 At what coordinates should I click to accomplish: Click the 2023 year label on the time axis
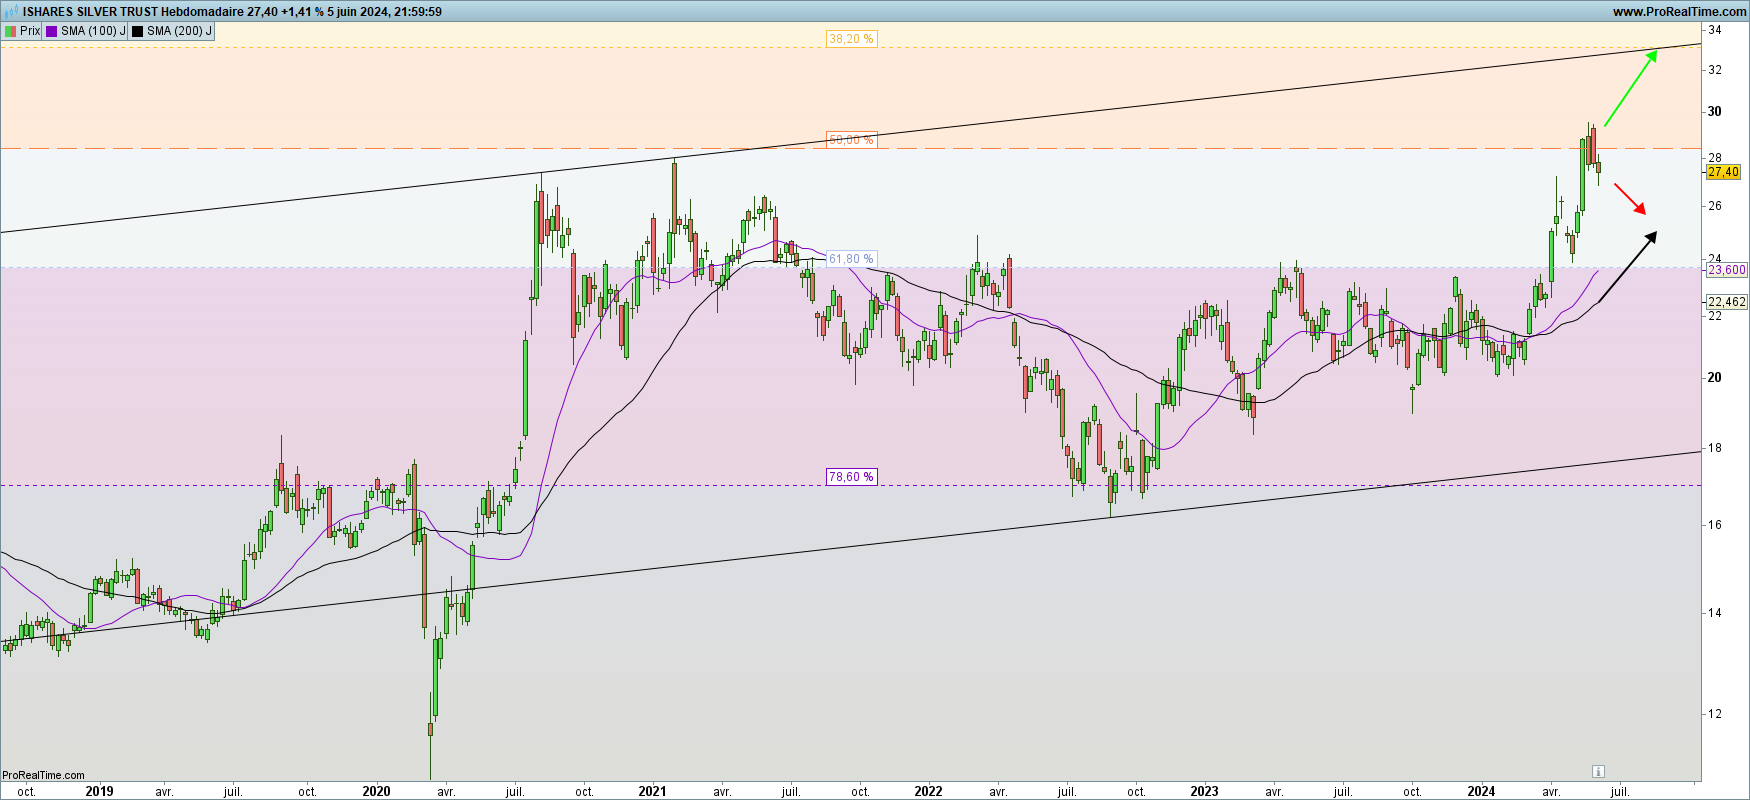point(1204,791)
